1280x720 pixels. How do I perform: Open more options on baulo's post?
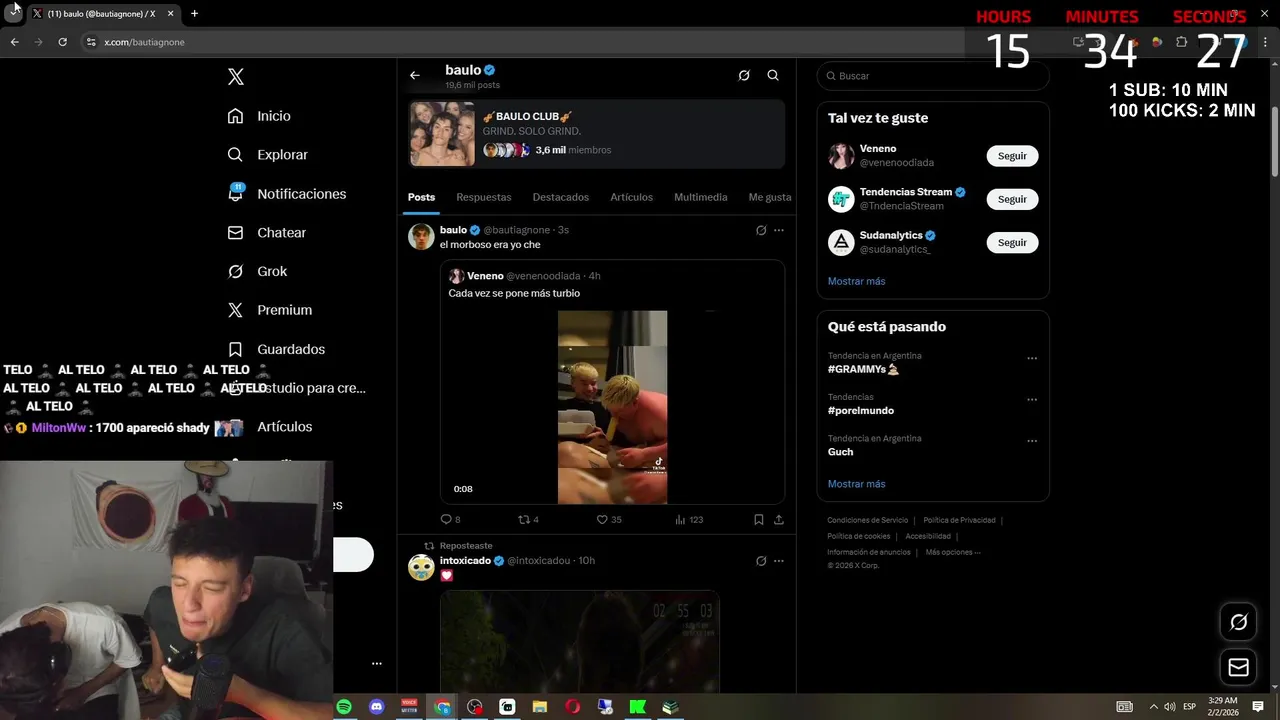(x=779, y=230)
